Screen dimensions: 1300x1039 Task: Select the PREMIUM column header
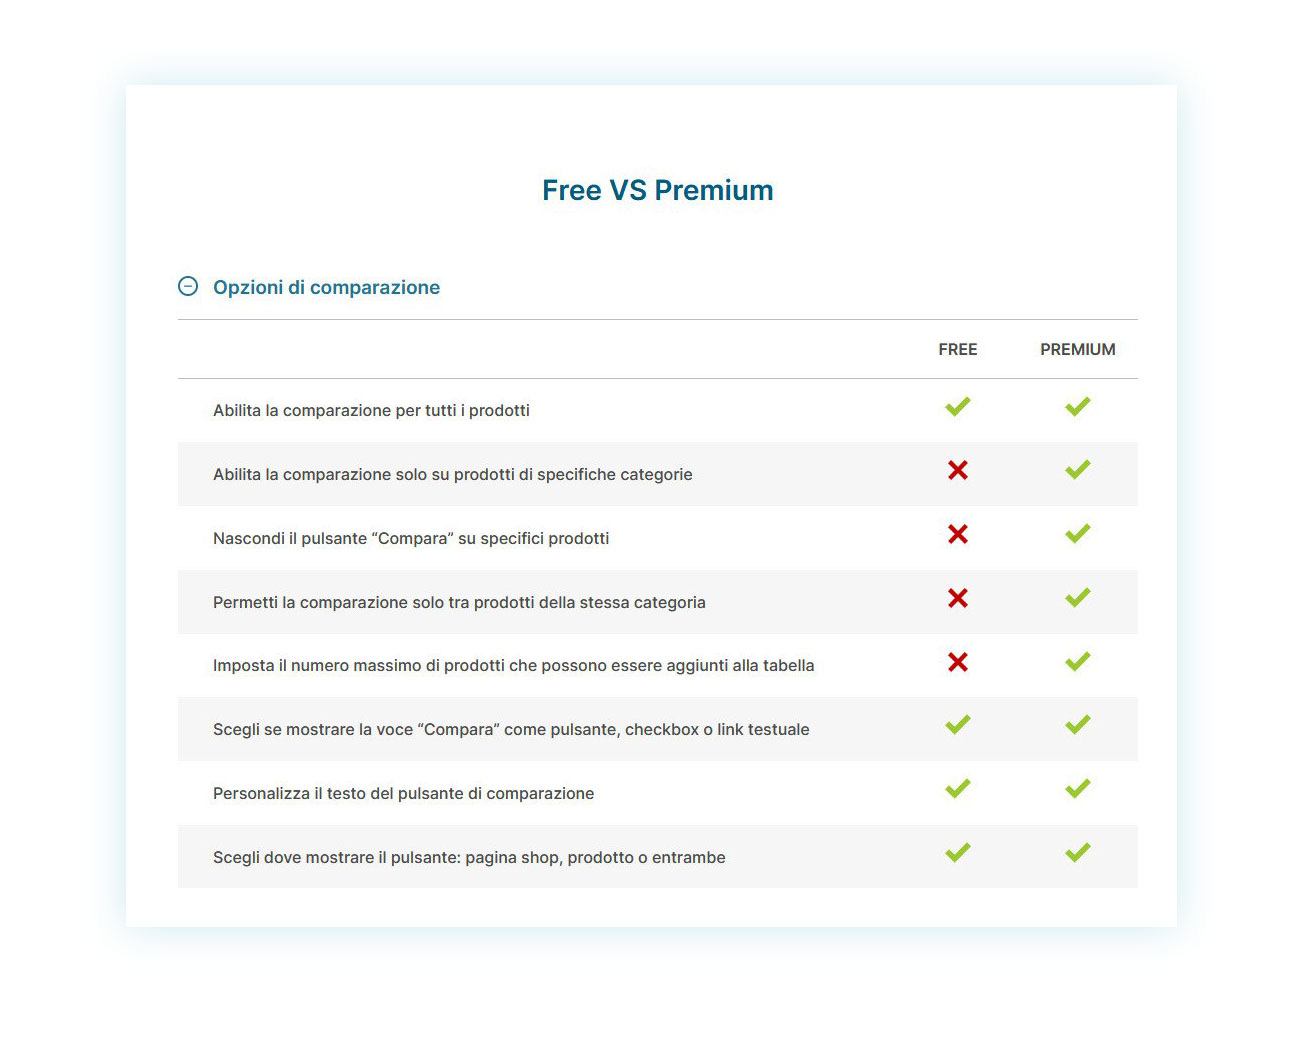click(x=1077, y=349)
